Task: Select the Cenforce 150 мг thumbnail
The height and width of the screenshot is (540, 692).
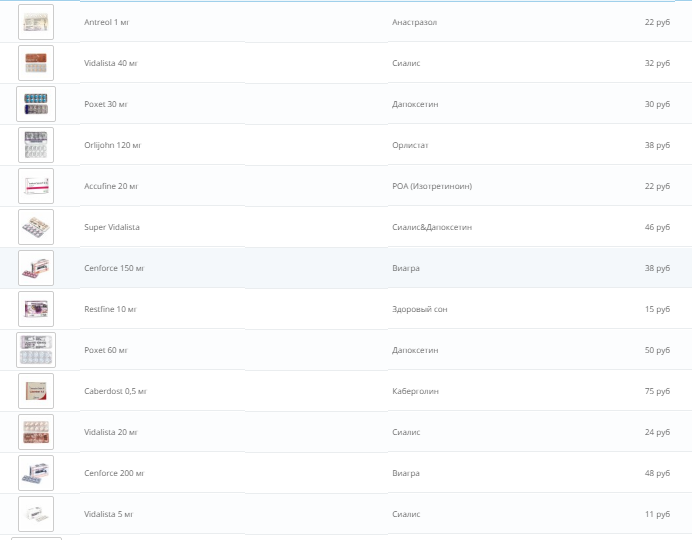Action: (x=36, y=268)
